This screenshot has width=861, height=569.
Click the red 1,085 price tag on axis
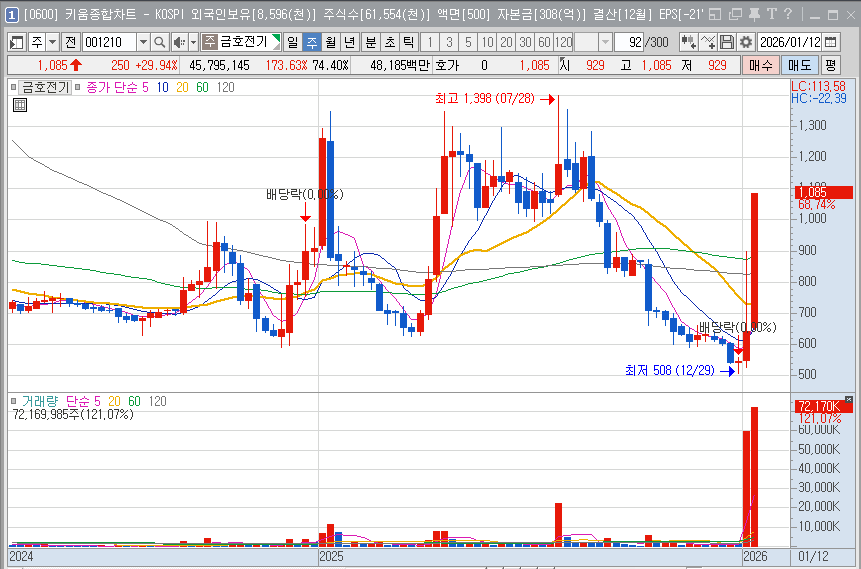[x=823, y=192]
